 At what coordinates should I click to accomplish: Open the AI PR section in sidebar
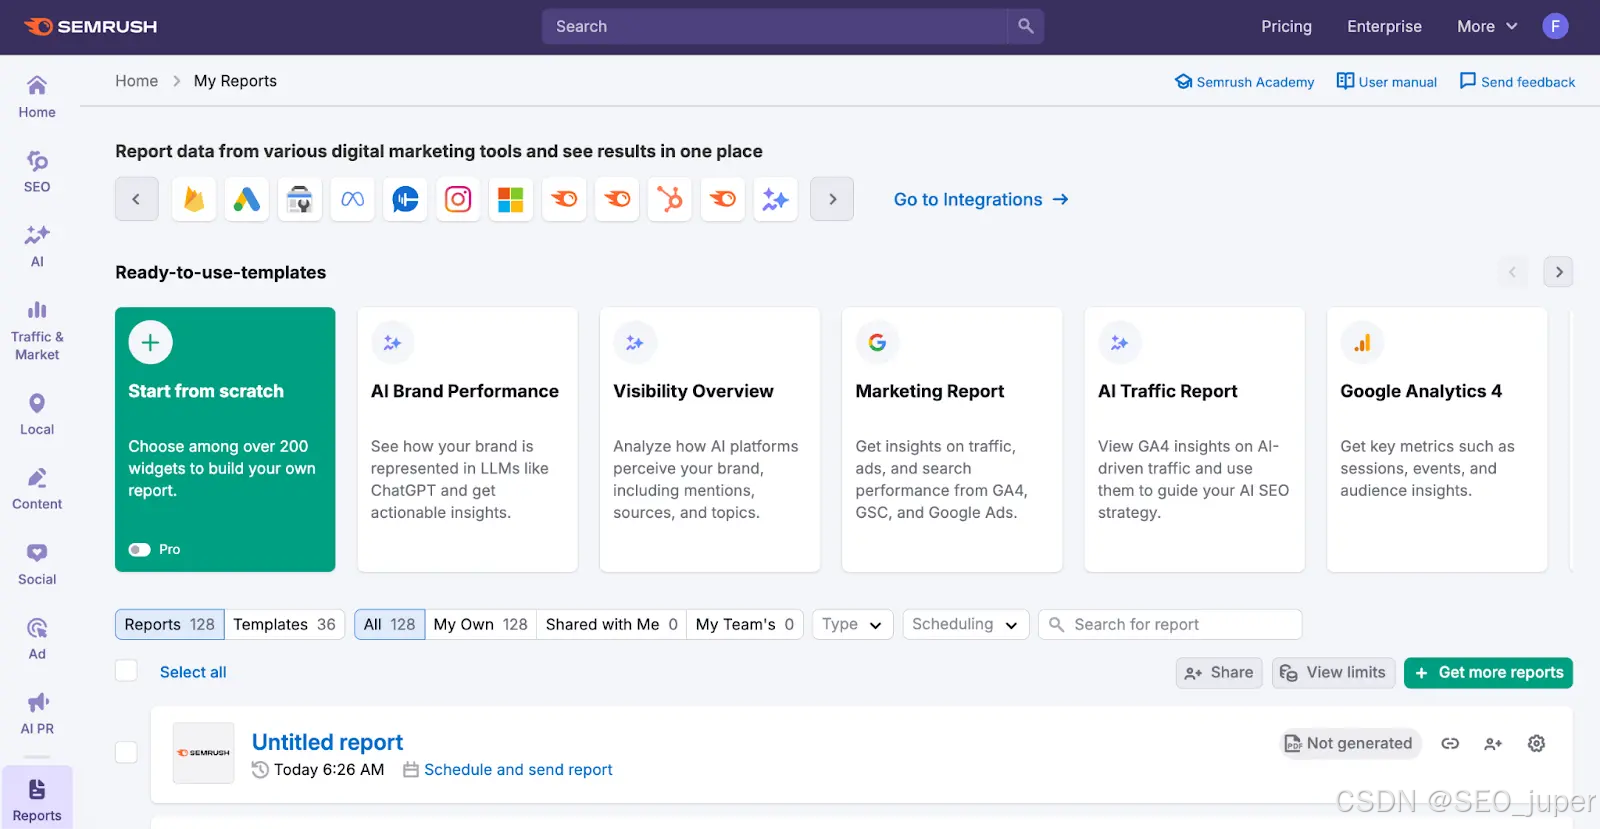37,715
